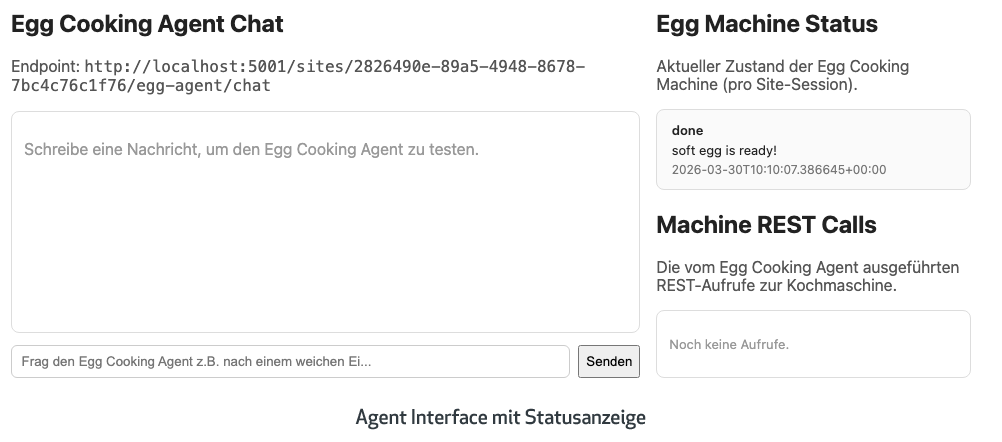
Task: Focus the 'Frag den Egg Cooking Agent' input
Action: (x=290, y=361)
